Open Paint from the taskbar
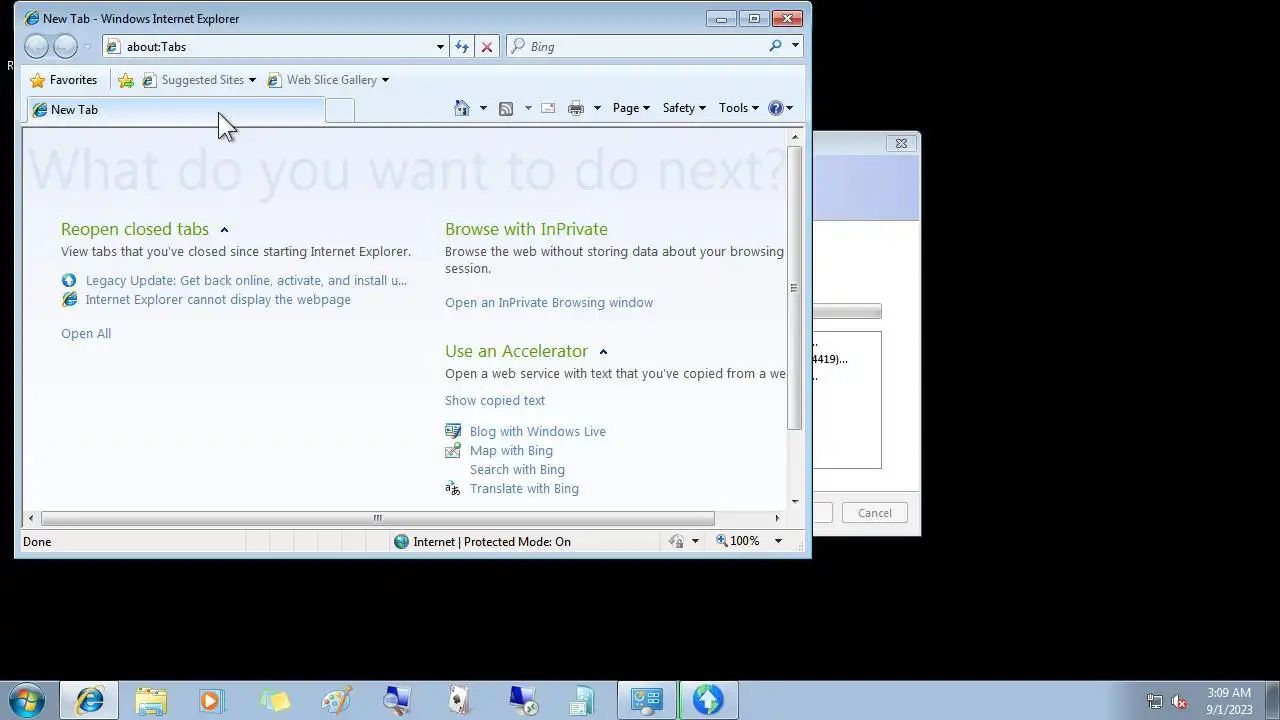Image resolution: width=1280 pixels, height=720 pixels. tap(336, 700)
